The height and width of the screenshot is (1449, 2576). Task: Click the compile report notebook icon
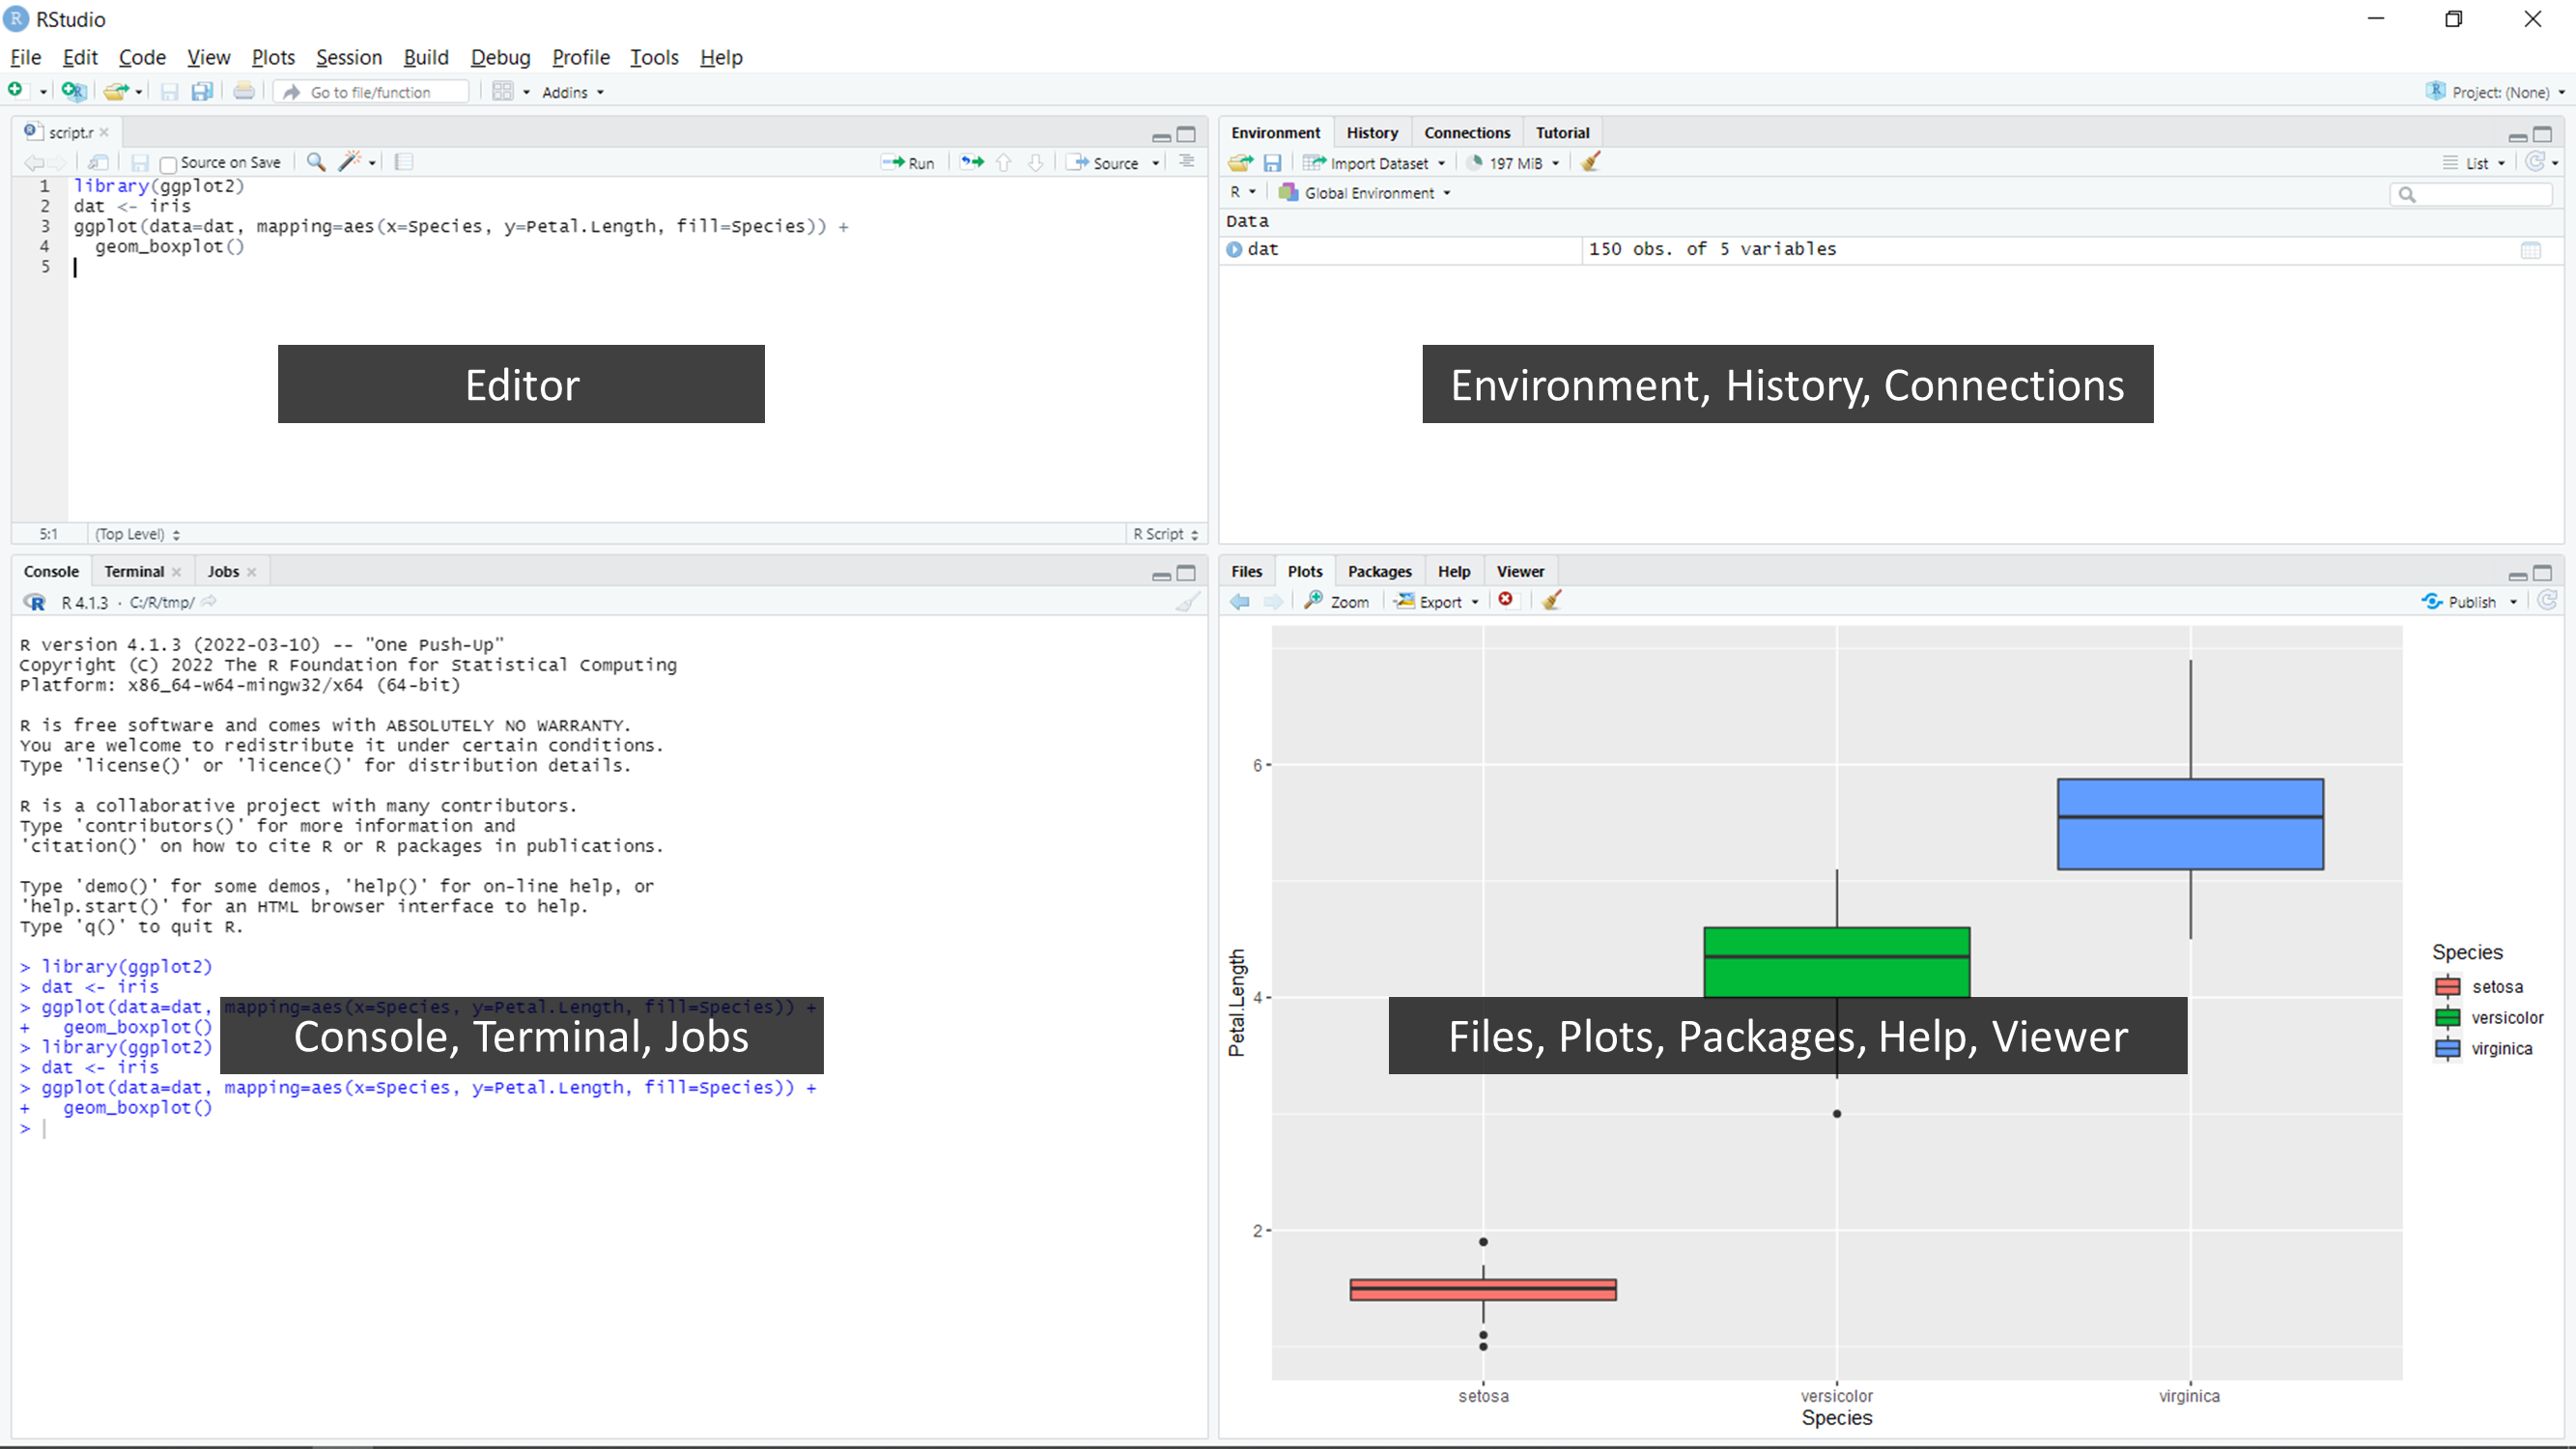[404, 162]
